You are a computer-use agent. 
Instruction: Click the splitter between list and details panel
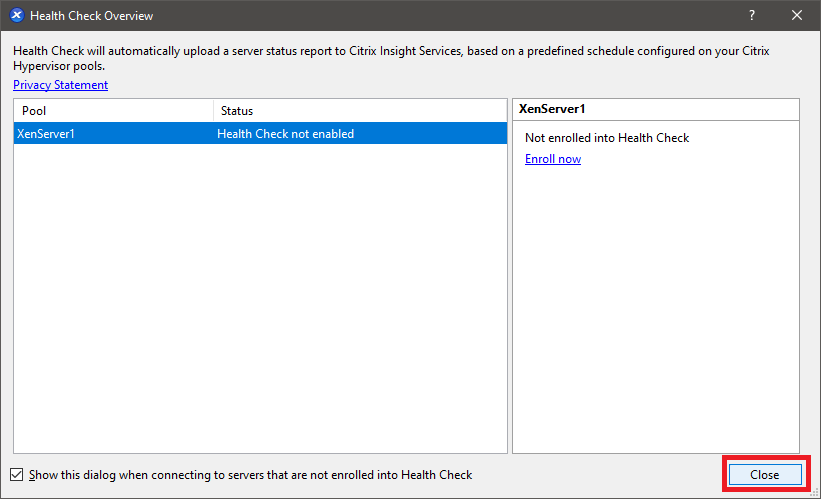(x=510, y=275)
